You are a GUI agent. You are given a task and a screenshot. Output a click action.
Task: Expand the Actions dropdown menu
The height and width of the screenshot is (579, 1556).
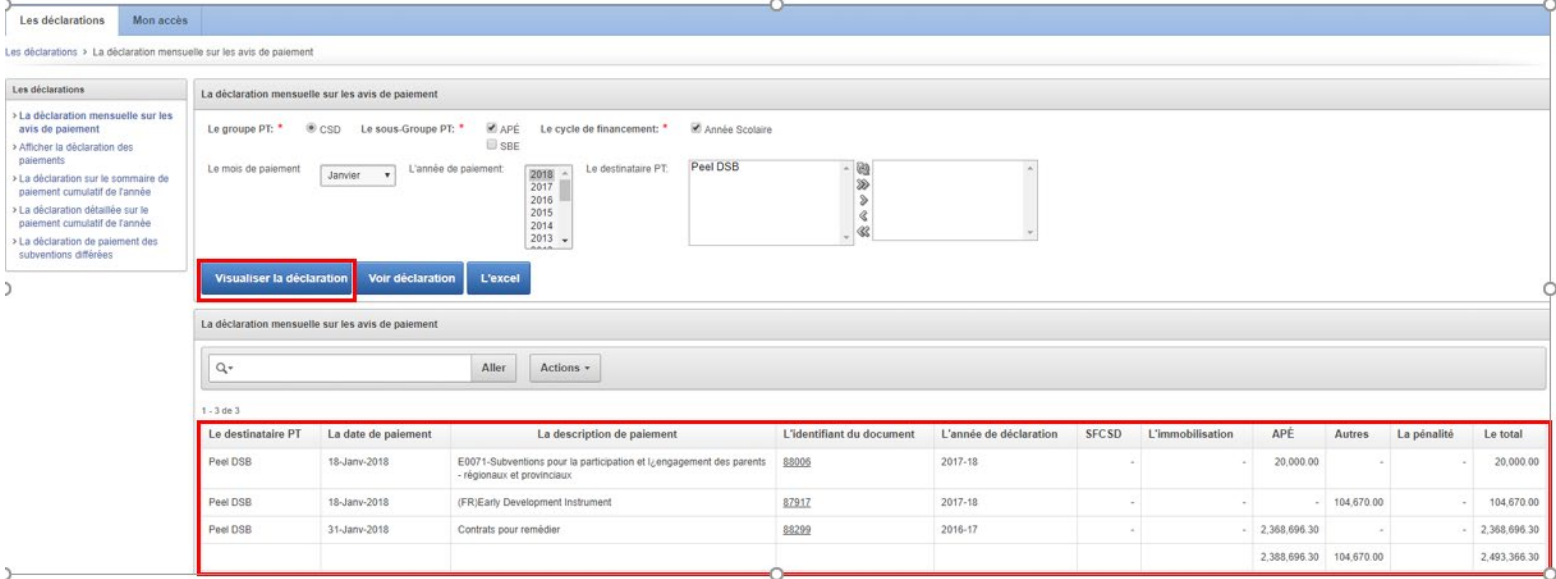click(565, 368)
